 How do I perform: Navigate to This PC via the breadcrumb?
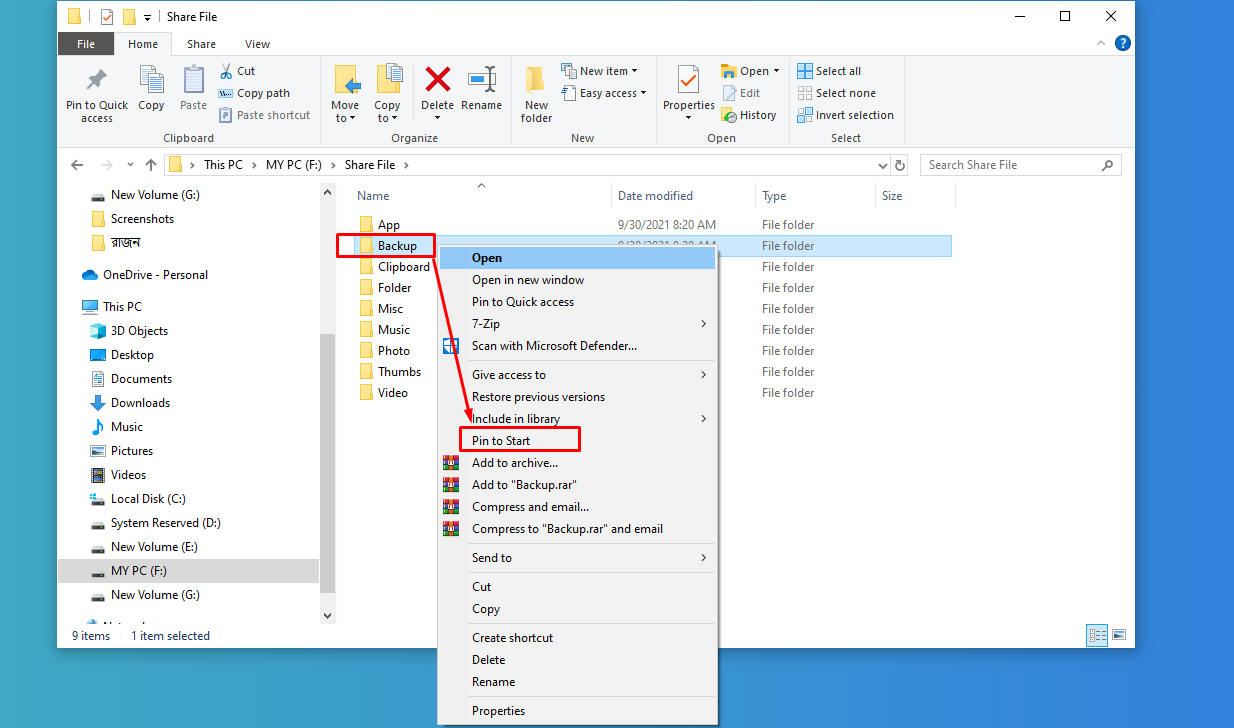pos(221,164)
